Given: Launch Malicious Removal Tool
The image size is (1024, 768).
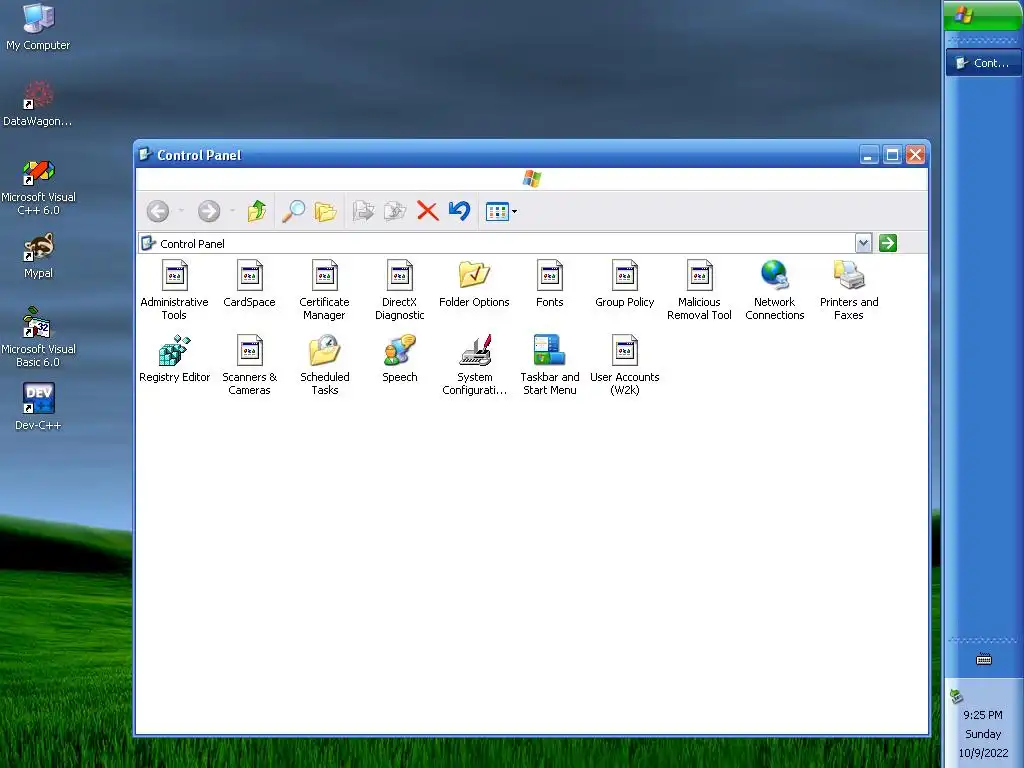Looking at the screenshot, I should [x=699, y=290].
